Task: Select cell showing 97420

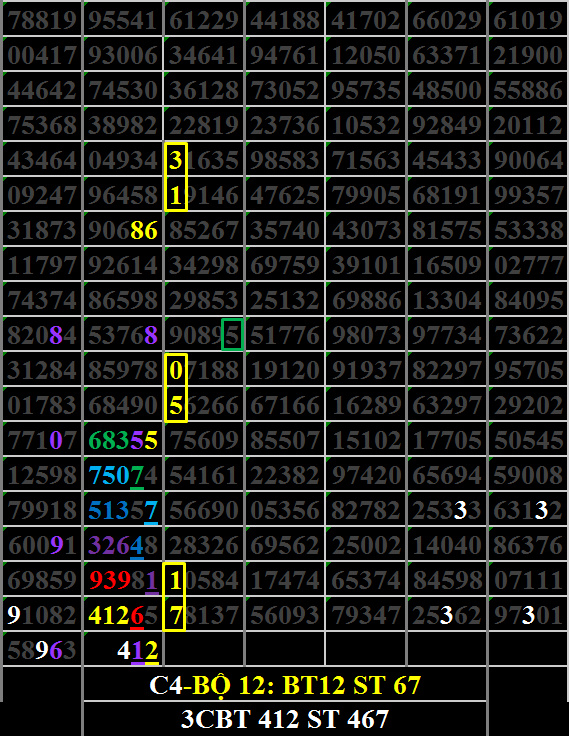Action: pyautogui.click(x=366, y=475)
